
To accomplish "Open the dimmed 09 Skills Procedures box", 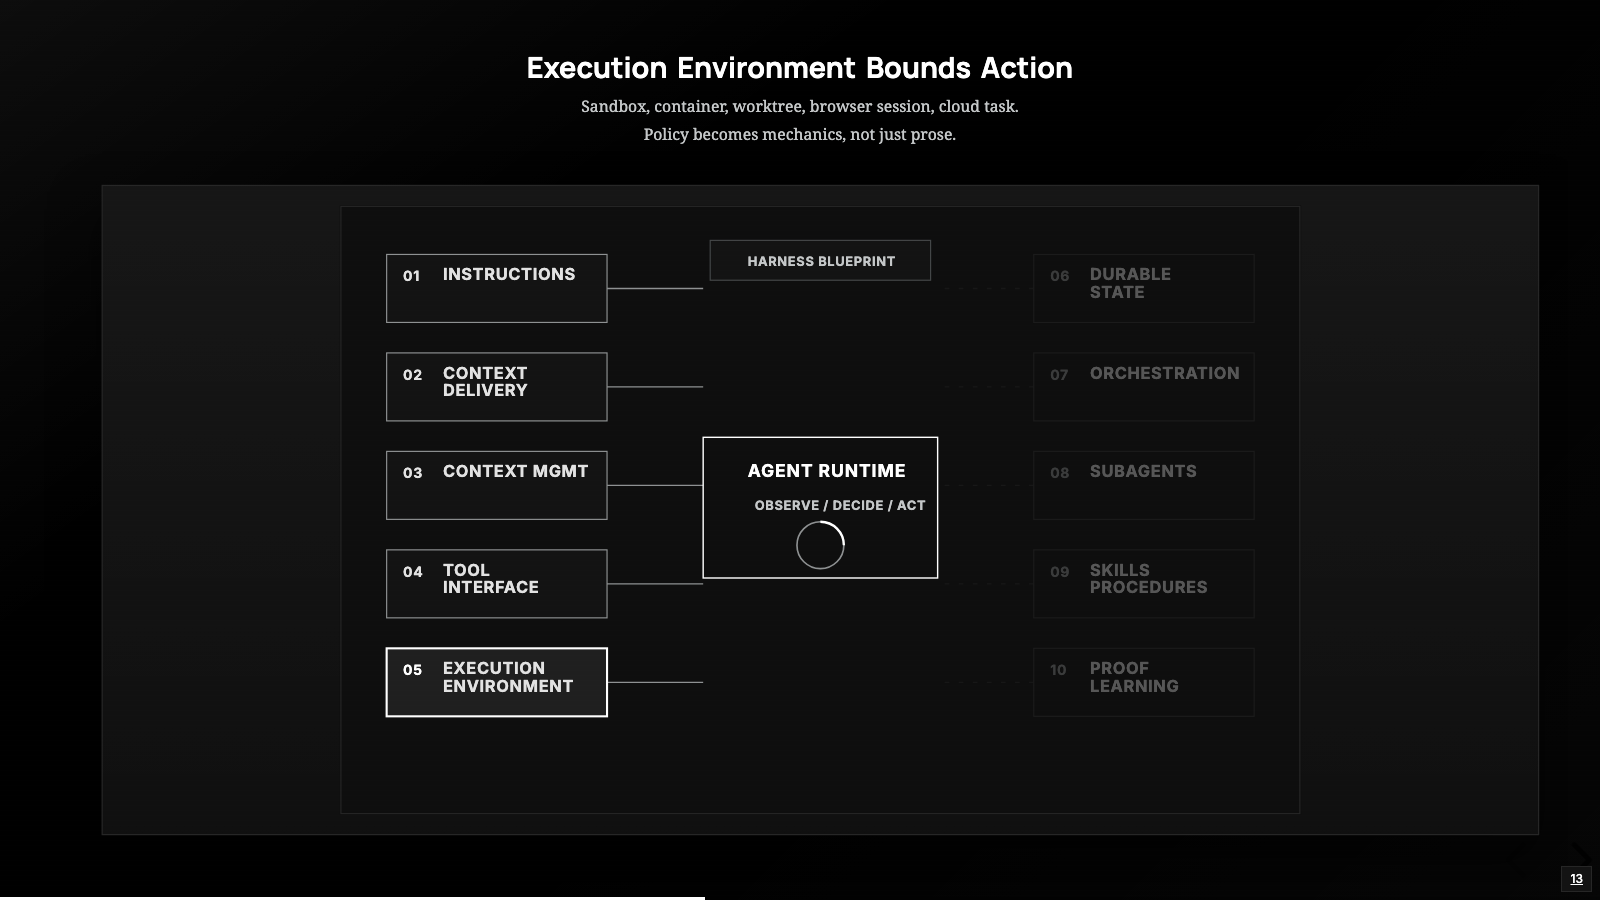I will point(1143,584).
